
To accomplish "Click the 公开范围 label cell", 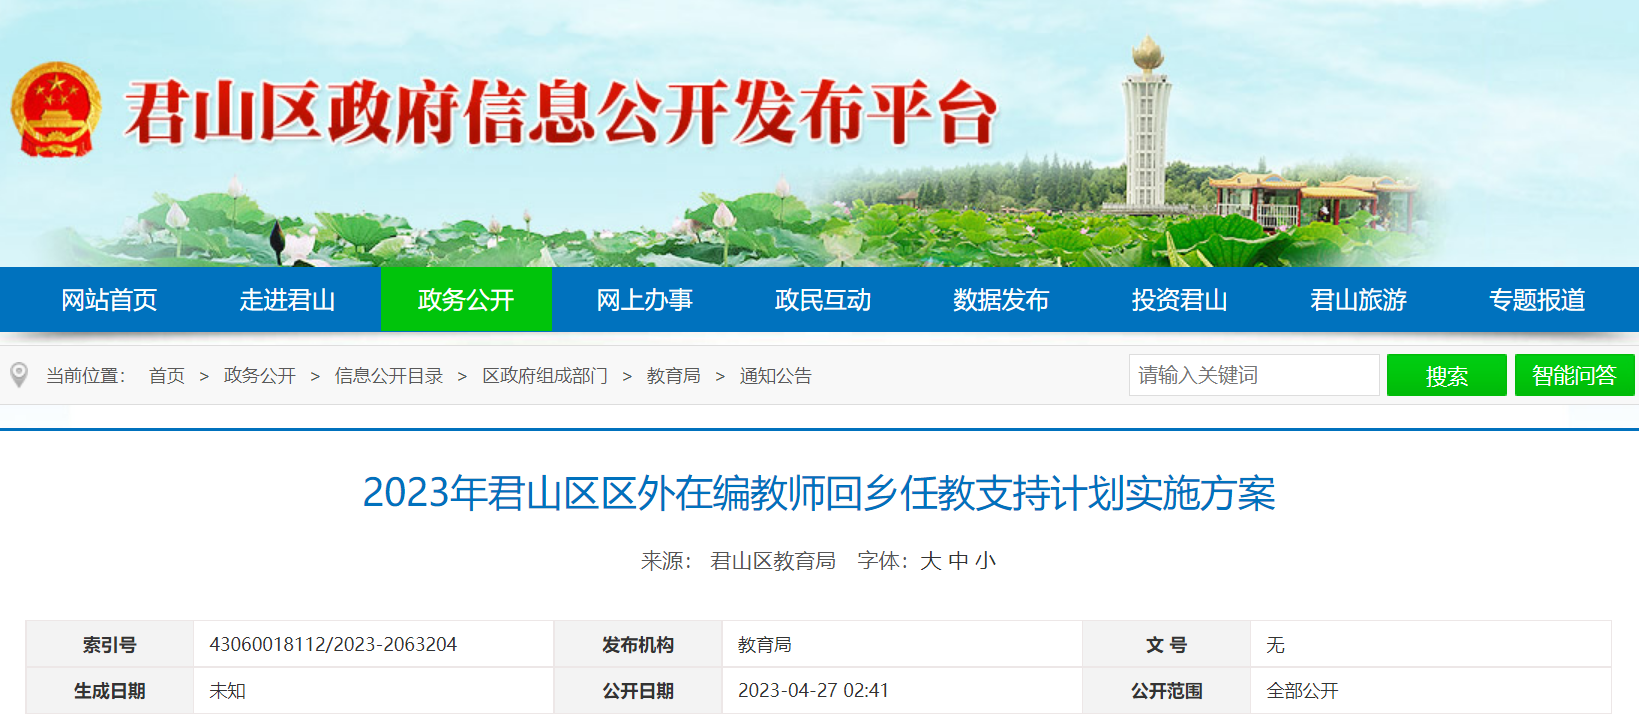I will point(1167,691).
